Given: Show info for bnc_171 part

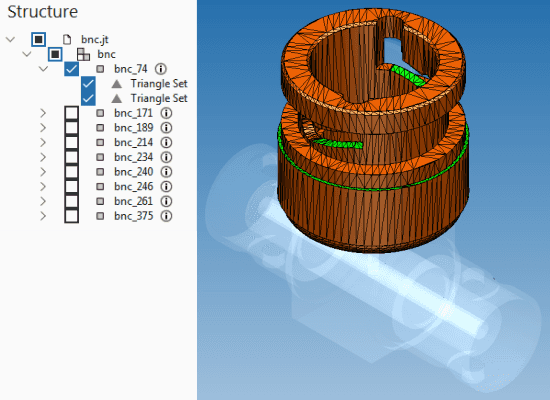Looking at the screenshot, I should point(166,113).
